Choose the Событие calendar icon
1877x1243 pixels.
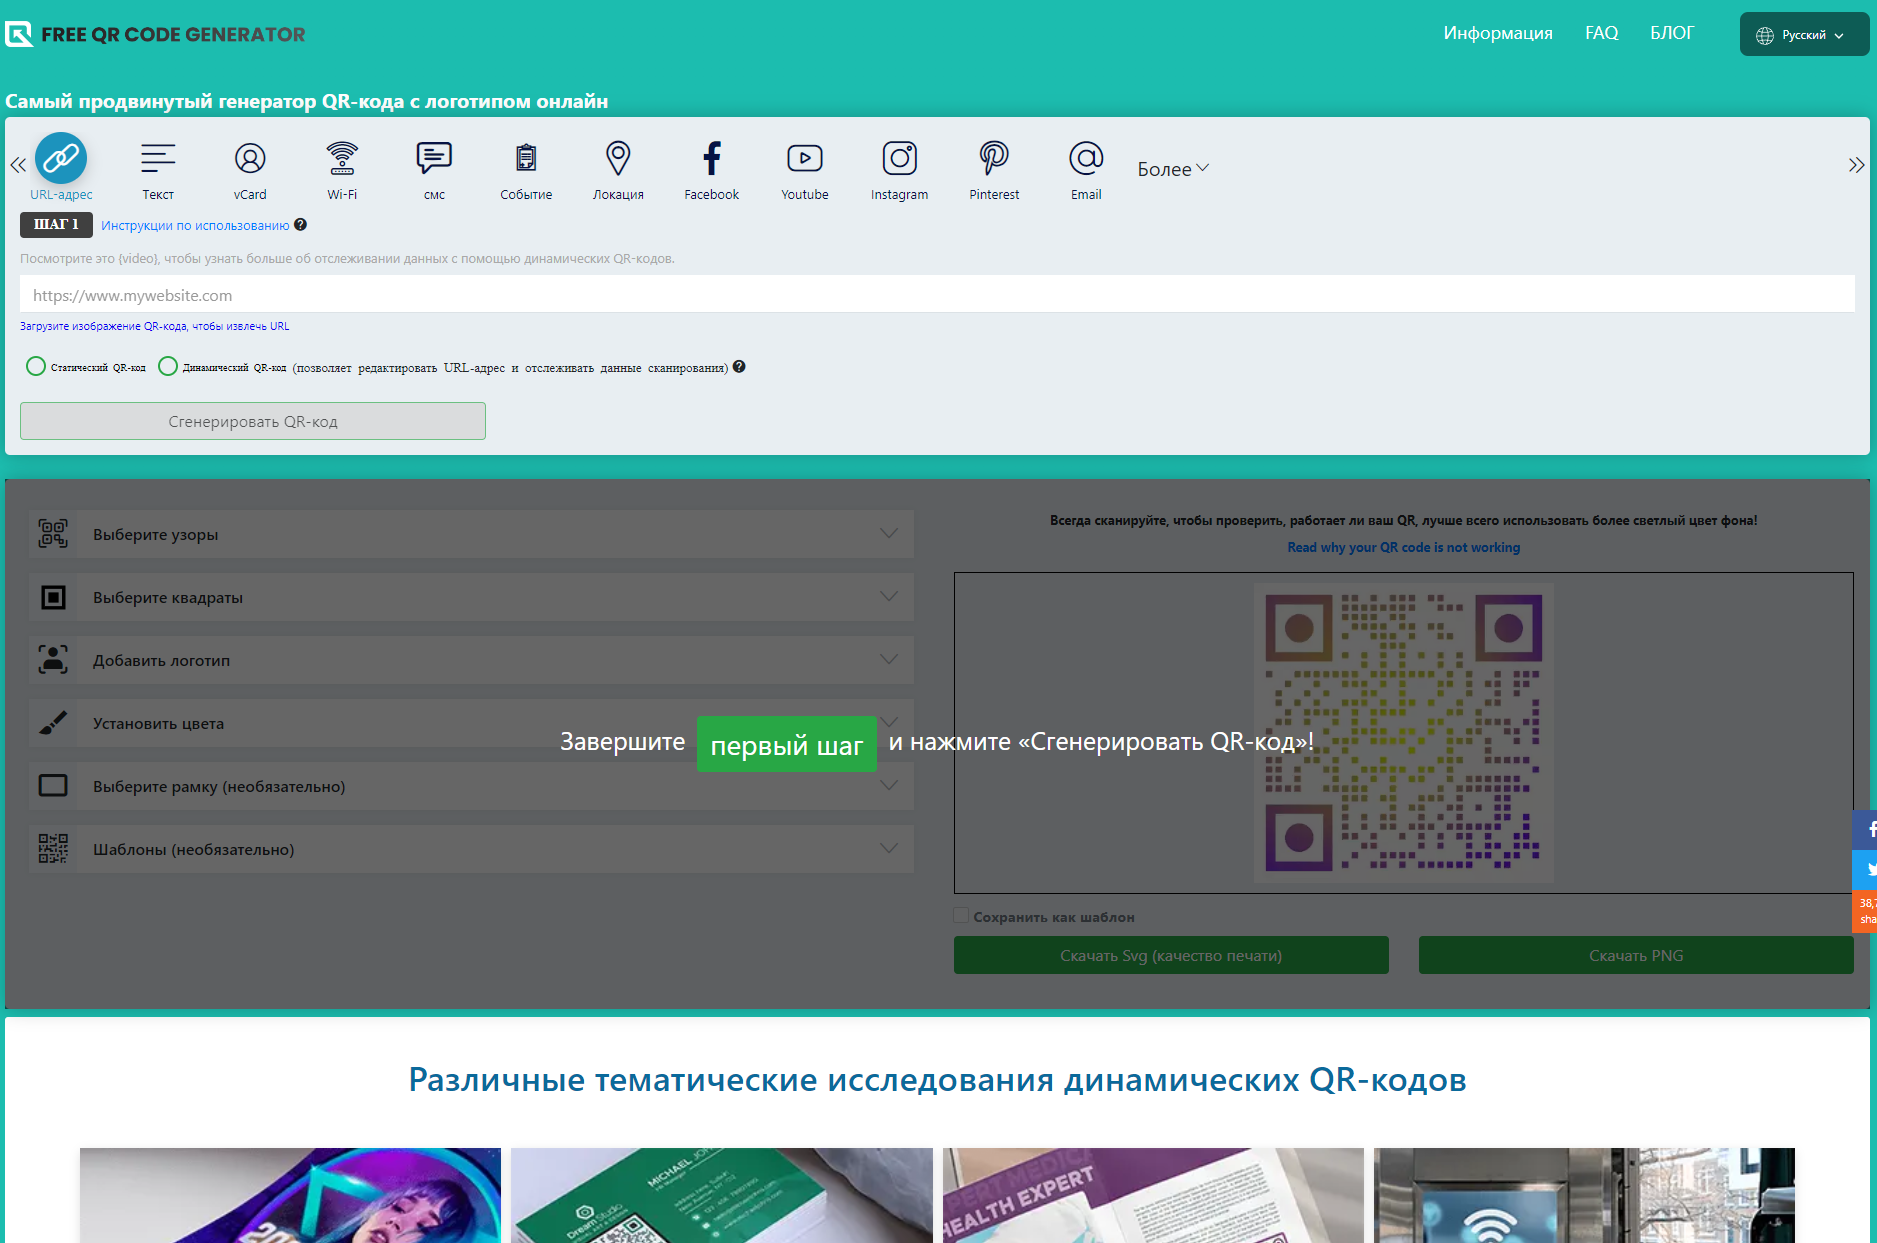[526, 158]
